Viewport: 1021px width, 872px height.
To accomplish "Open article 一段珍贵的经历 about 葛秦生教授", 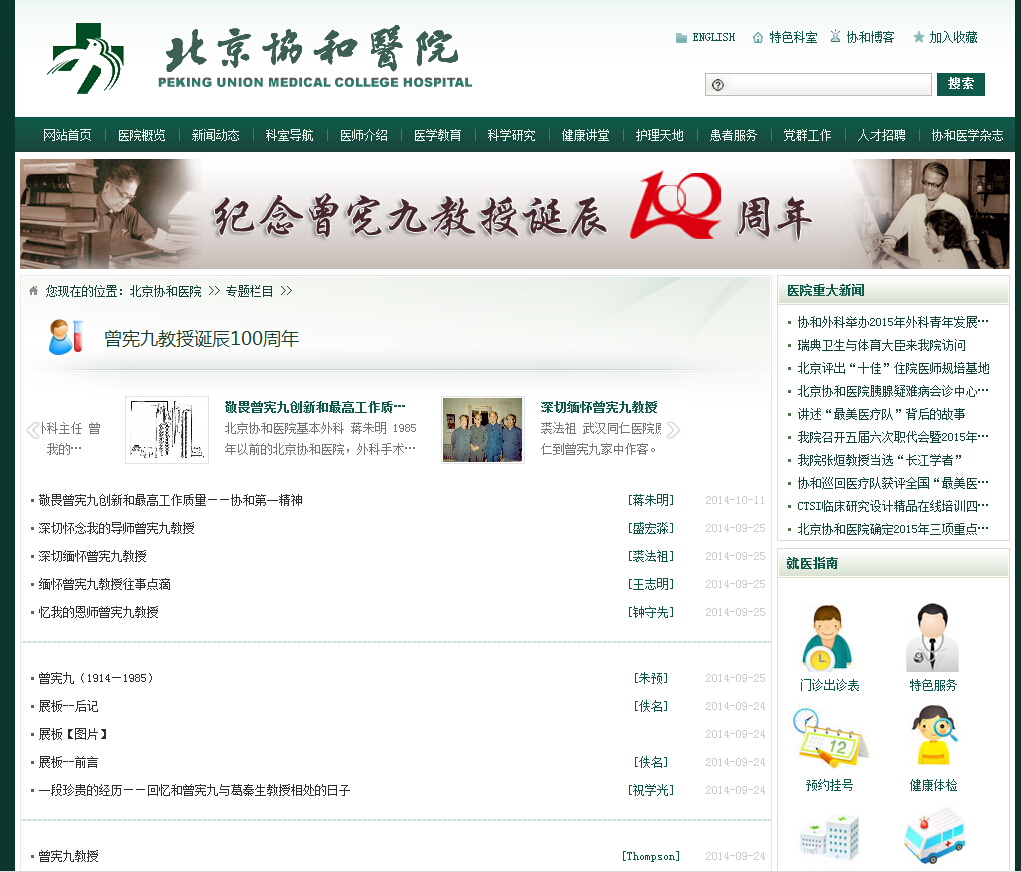I will click(x=194, y=790).
